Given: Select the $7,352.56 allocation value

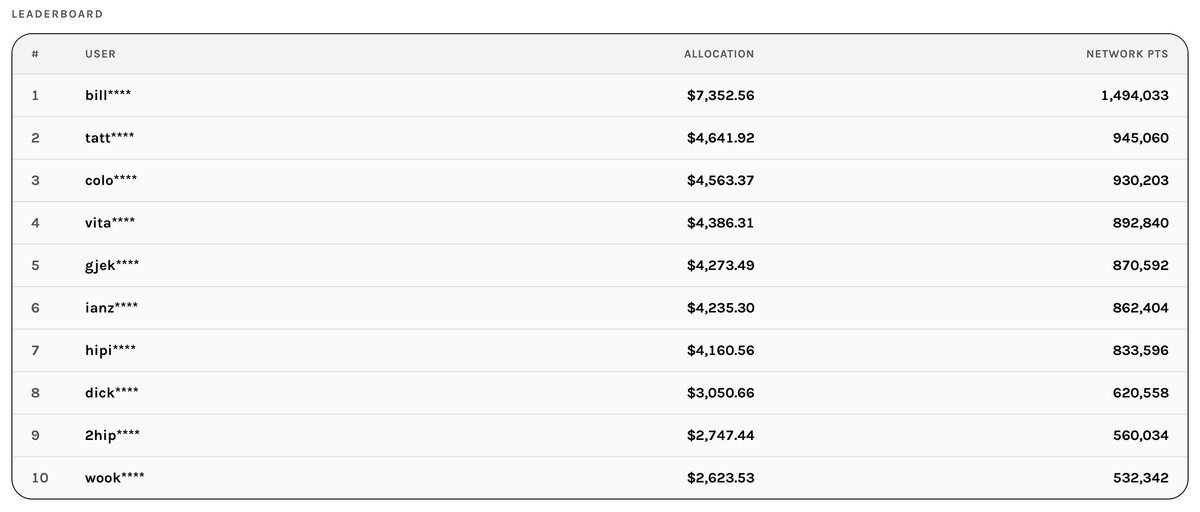Looking at the screenshot, I should 720,95.
